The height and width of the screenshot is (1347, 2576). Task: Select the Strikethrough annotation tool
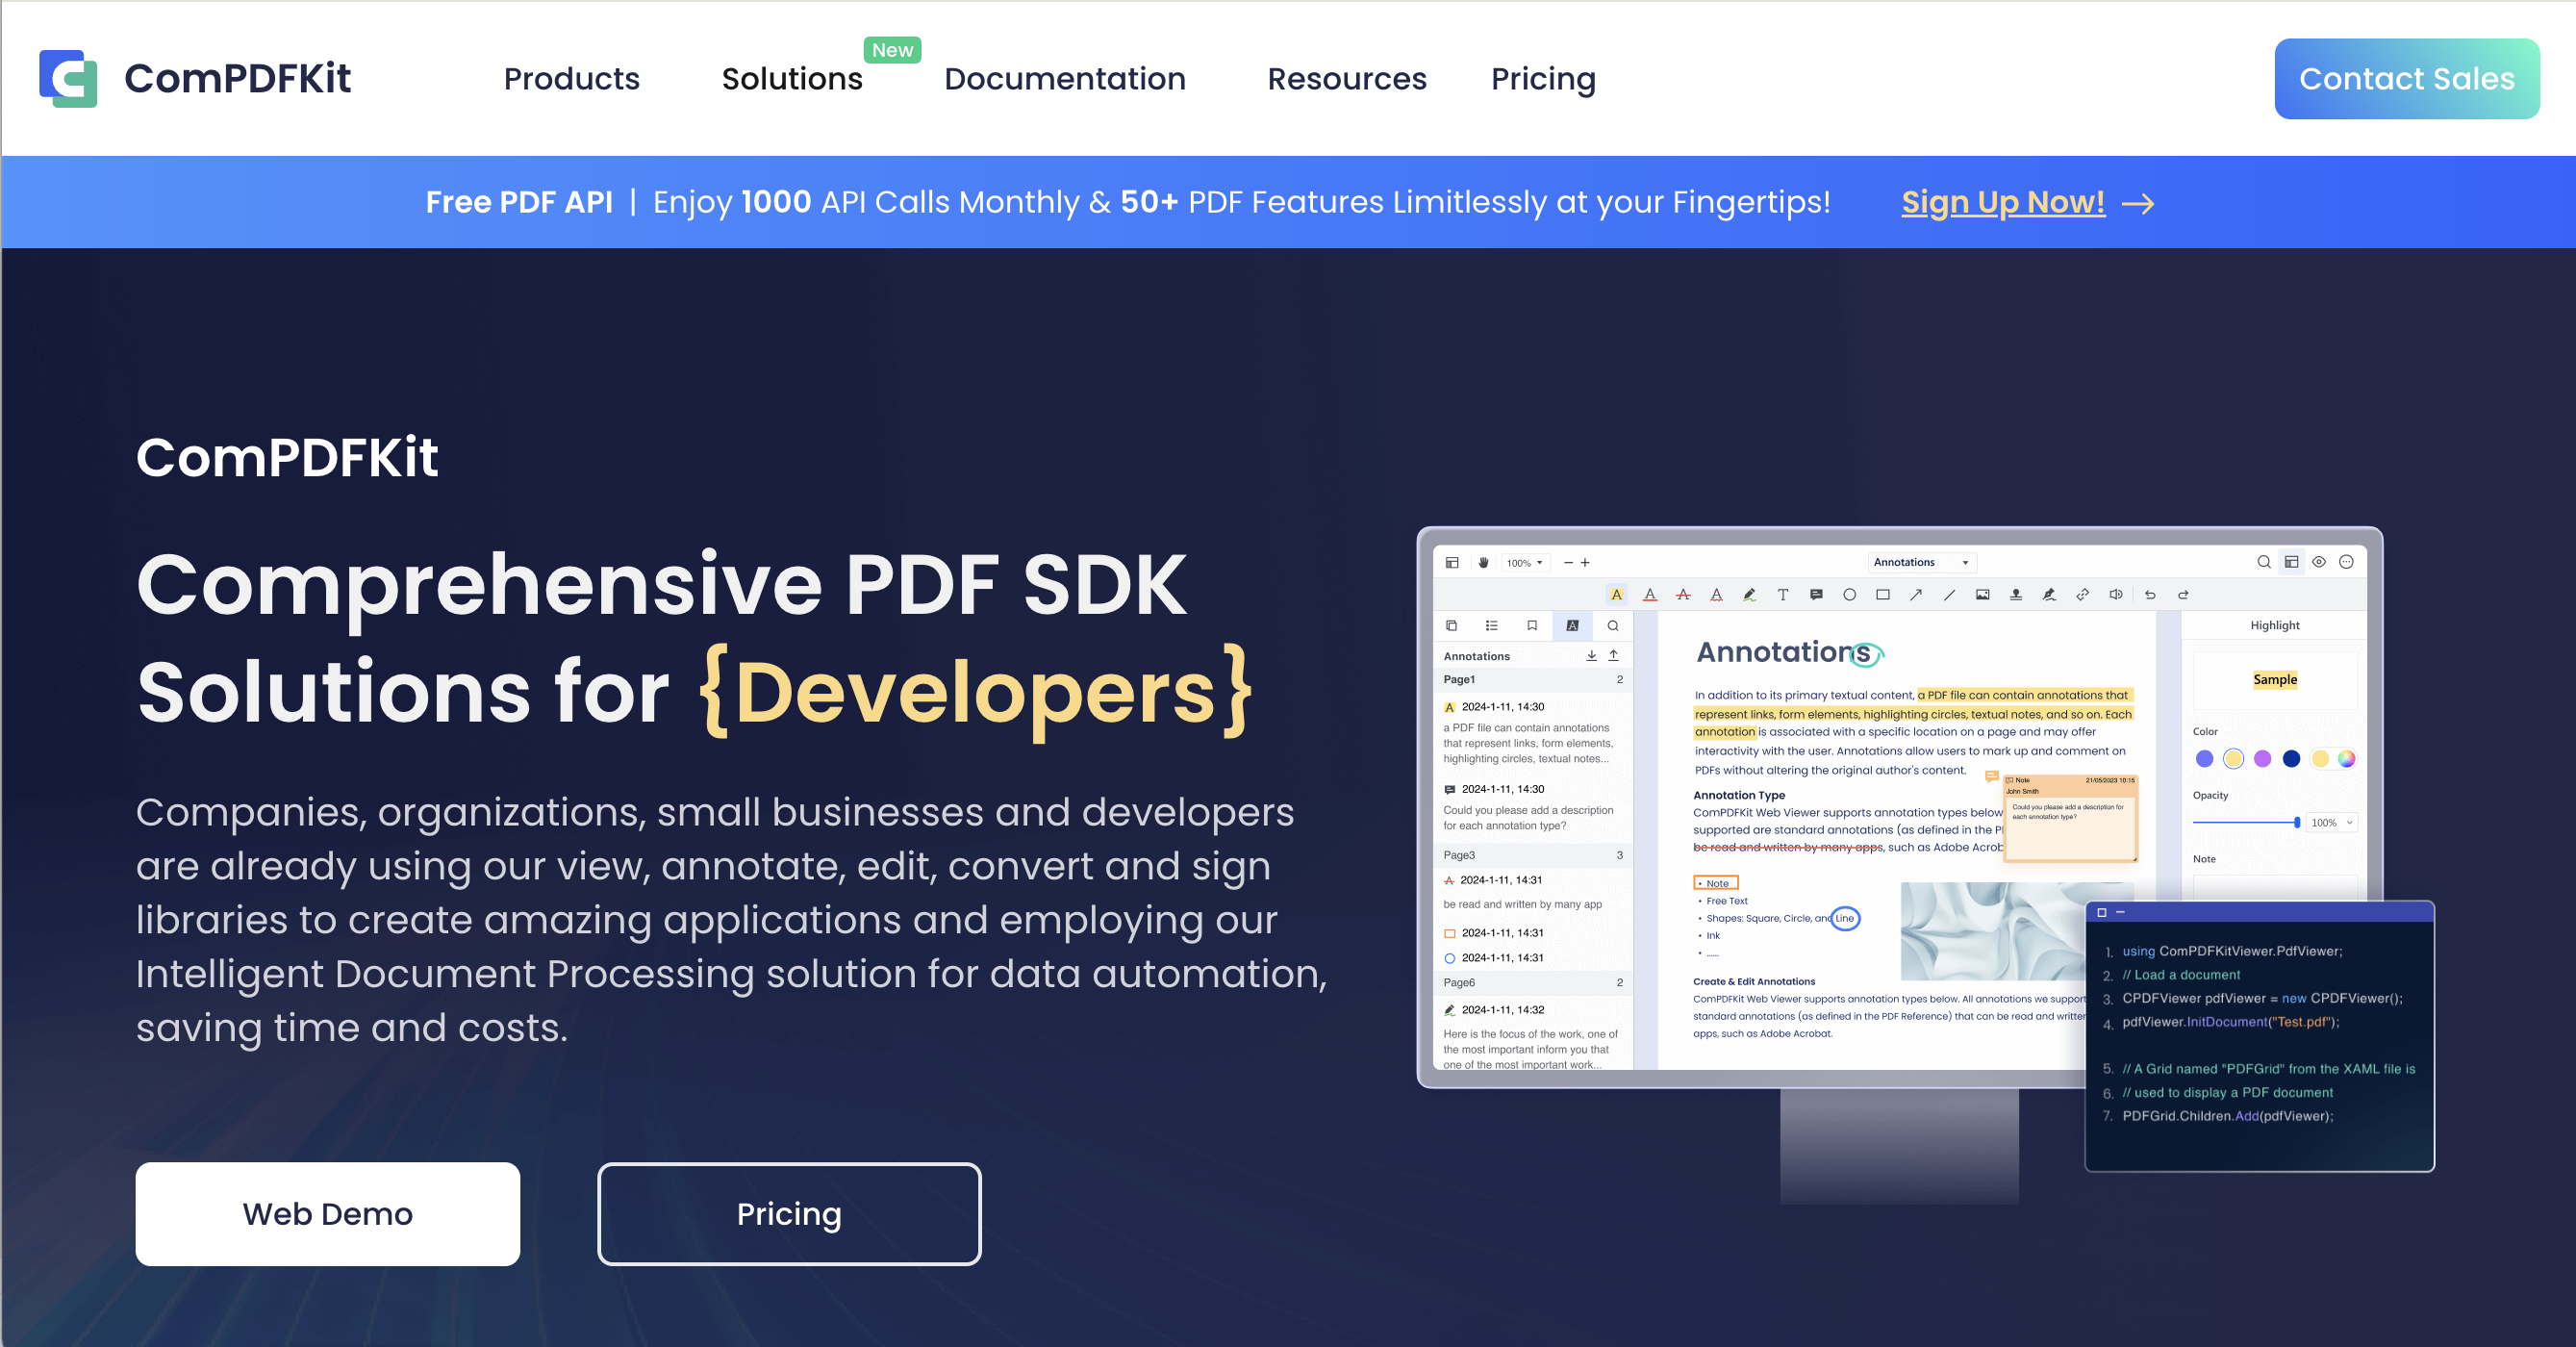point(1683,595)
